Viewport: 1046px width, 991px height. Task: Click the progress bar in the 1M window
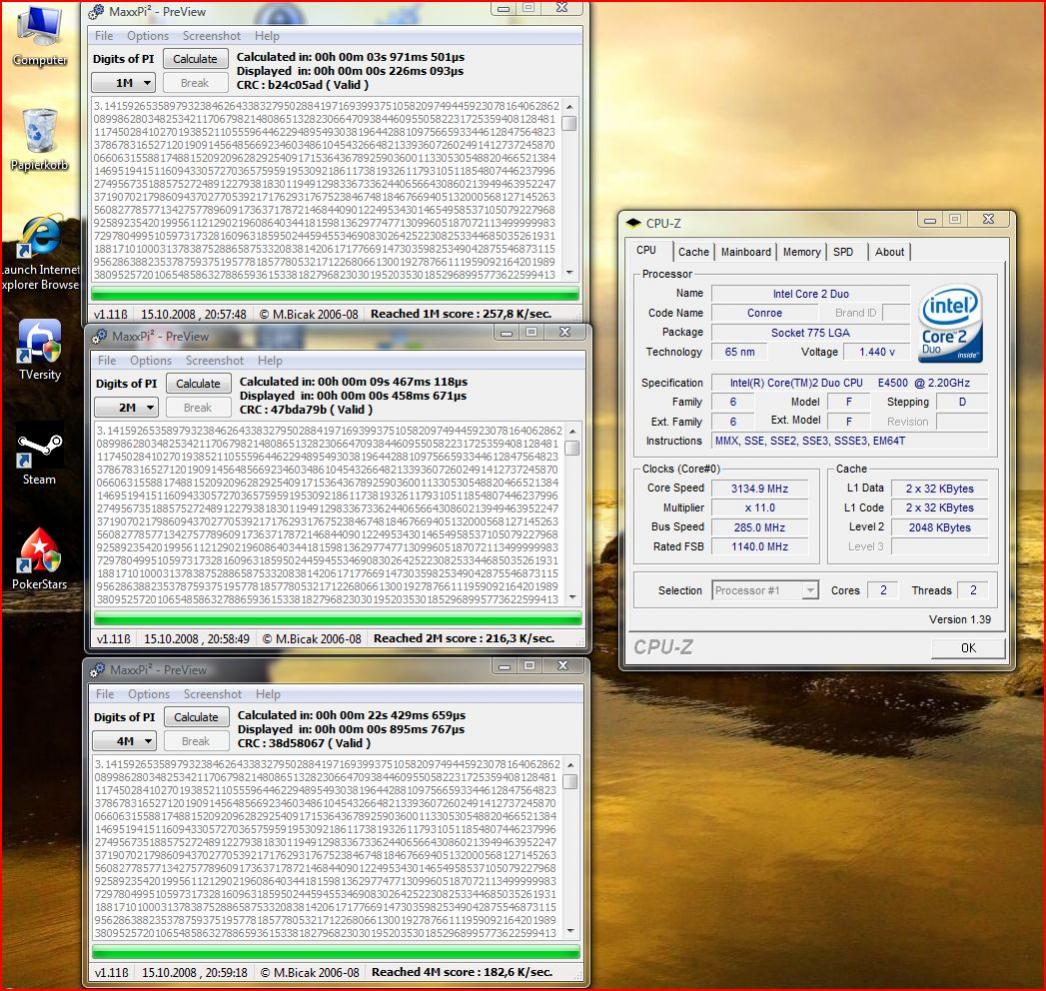[x=335, y=293]
